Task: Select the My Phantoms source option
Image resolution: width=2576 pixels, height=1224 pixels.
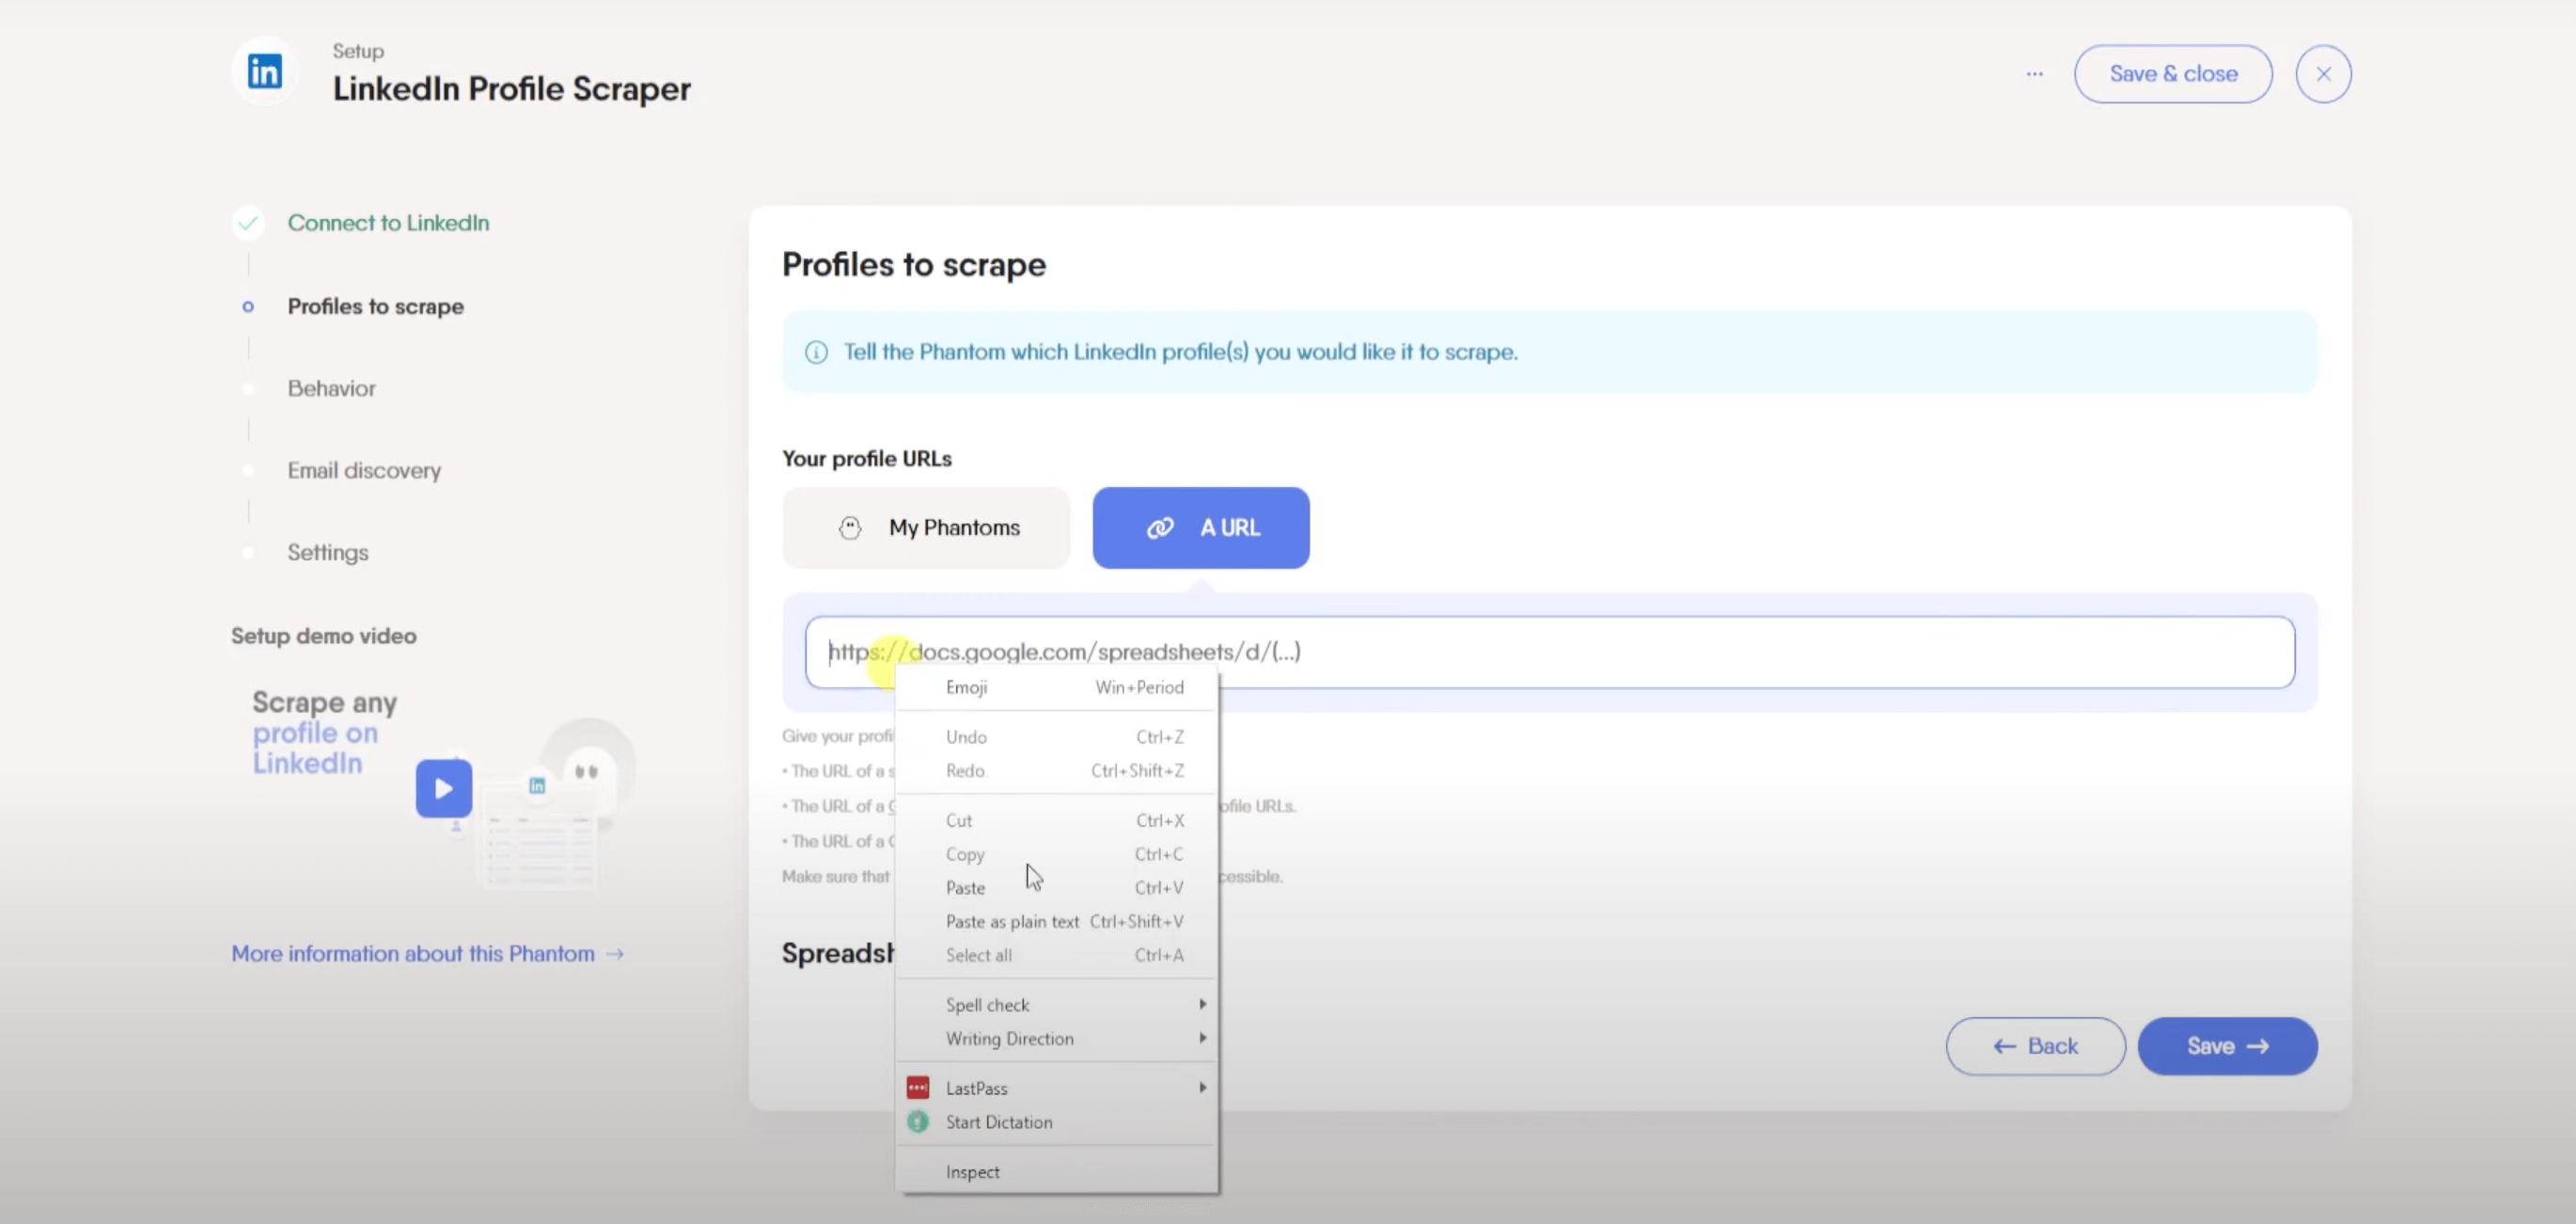Action: pos(926,528)
